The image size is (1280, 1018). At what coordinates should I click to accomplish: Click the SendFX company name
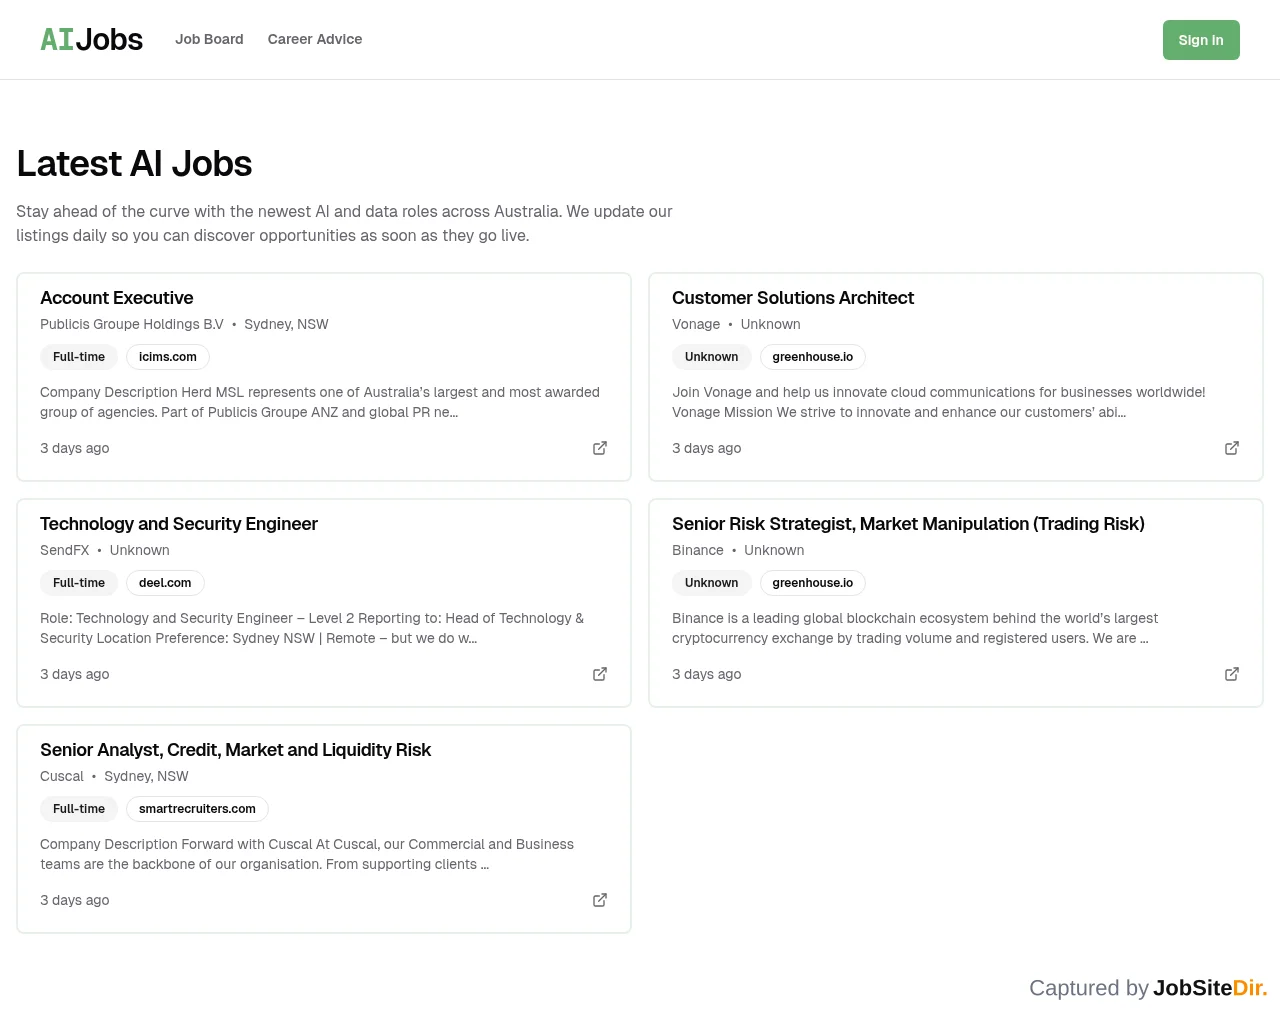pyautogui.click(x=65, y=550)
